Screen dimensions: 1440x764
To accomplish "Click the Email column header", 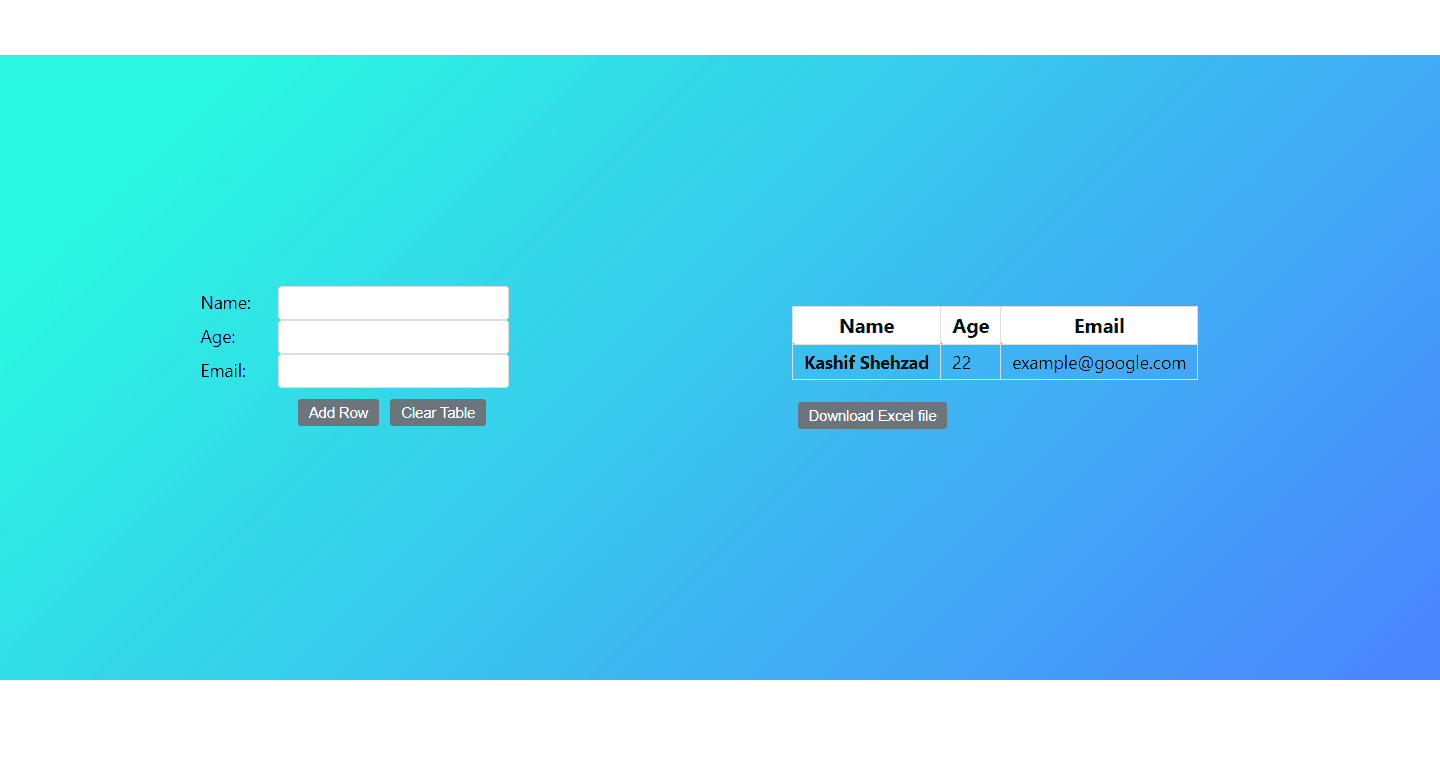I will click(1099, 326).
